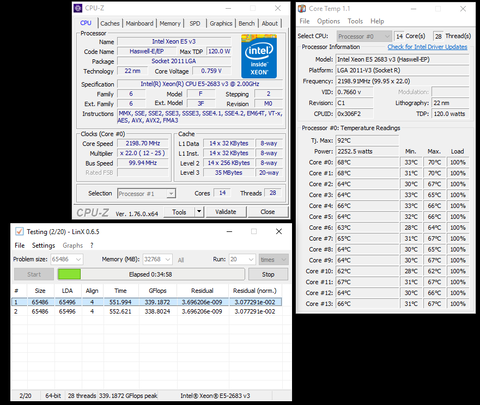This screenshot has width=480, height=405.
Task: Click the LinX elapsed time progress bar
Action: 151,274
